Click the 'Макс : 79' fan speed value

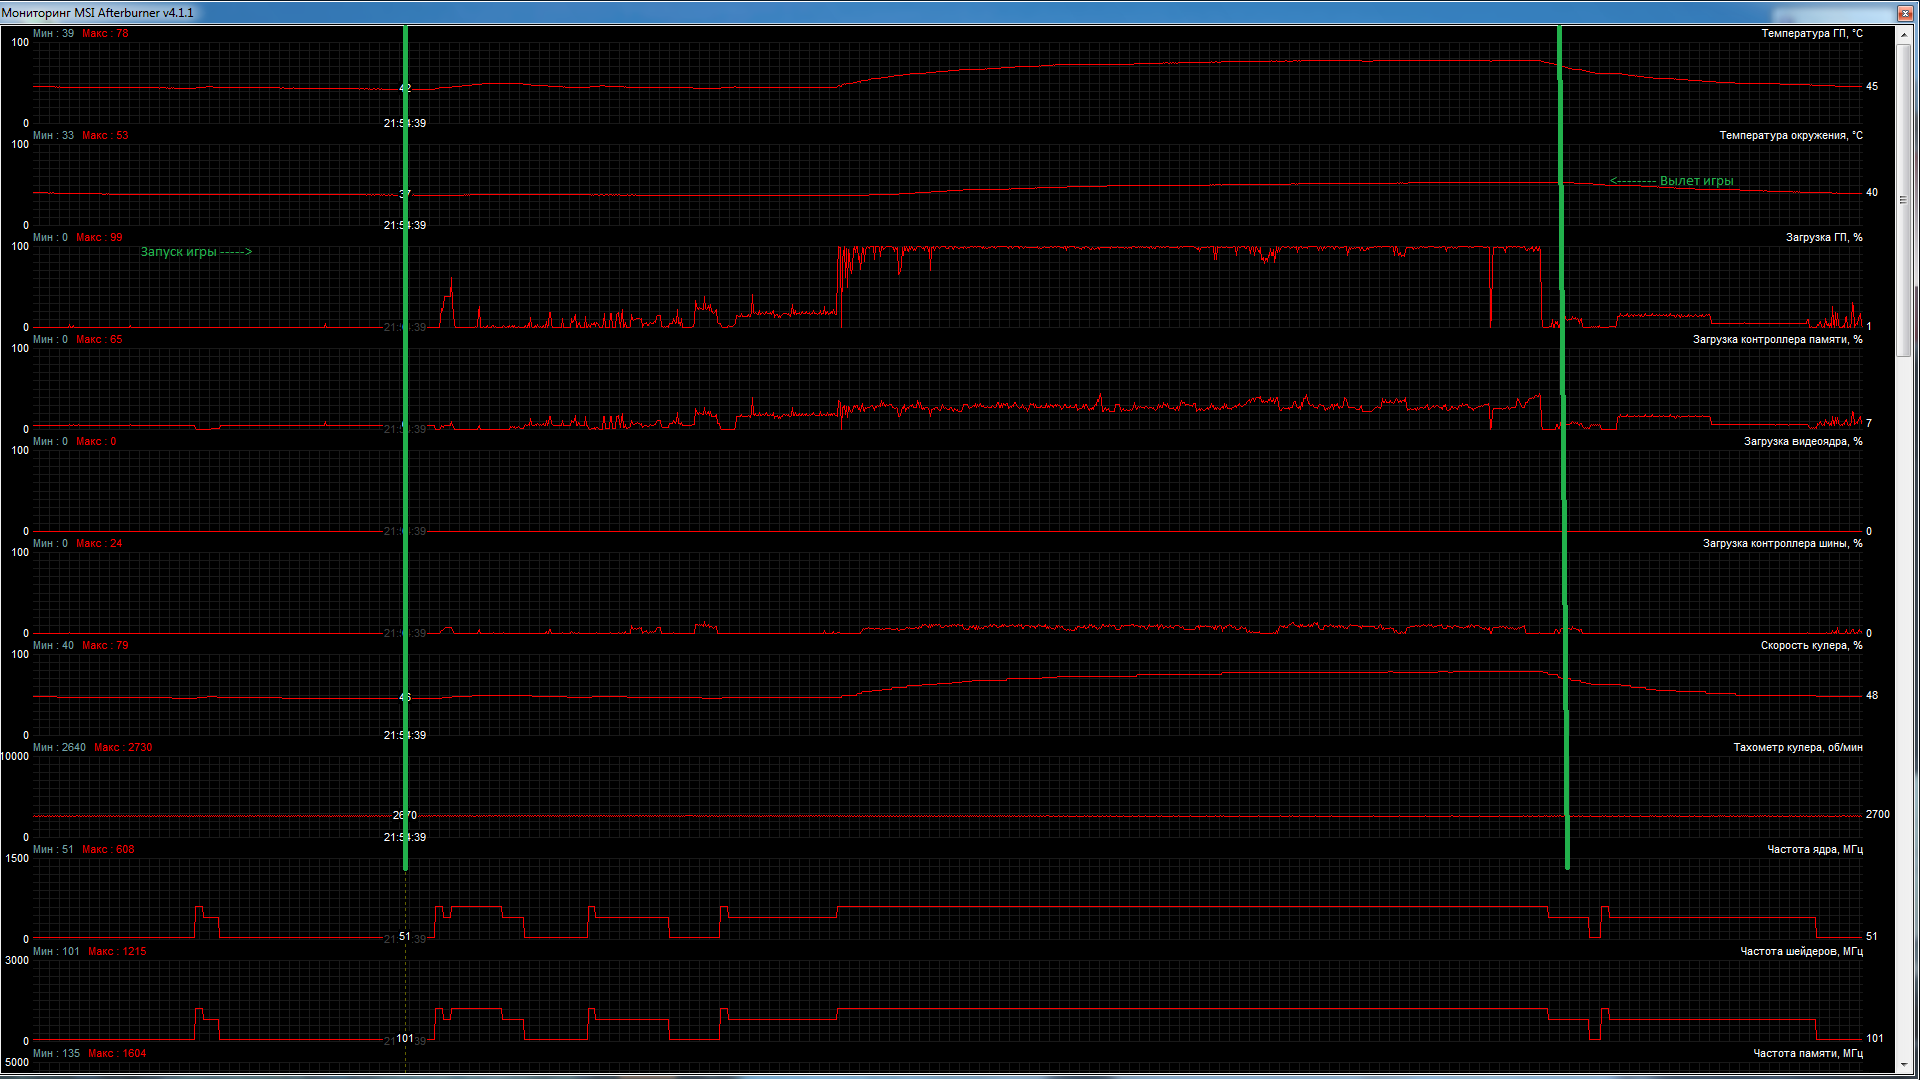(105, 646)
